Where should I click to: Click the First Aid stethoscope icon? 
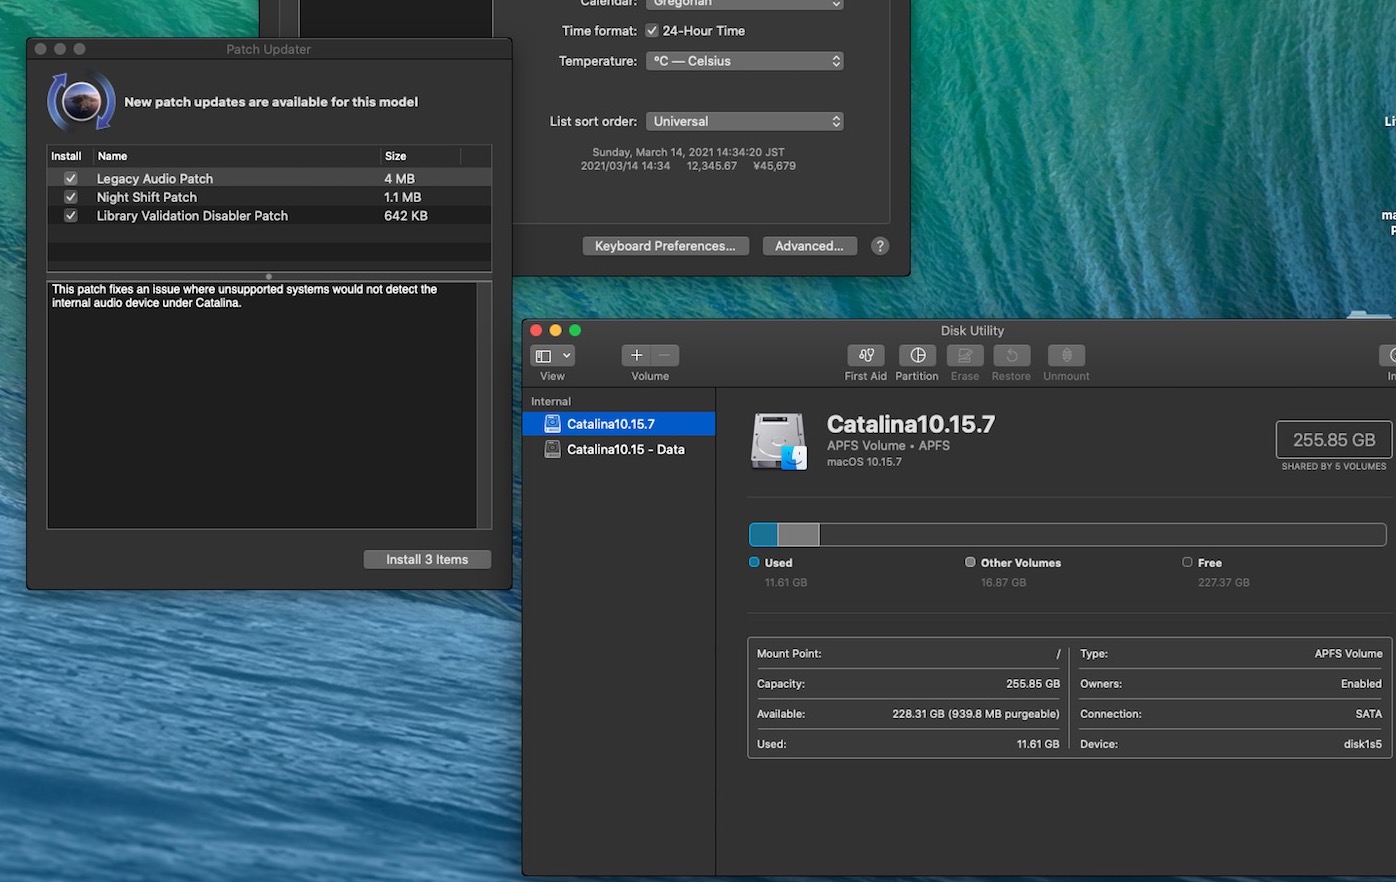(866, 355)
